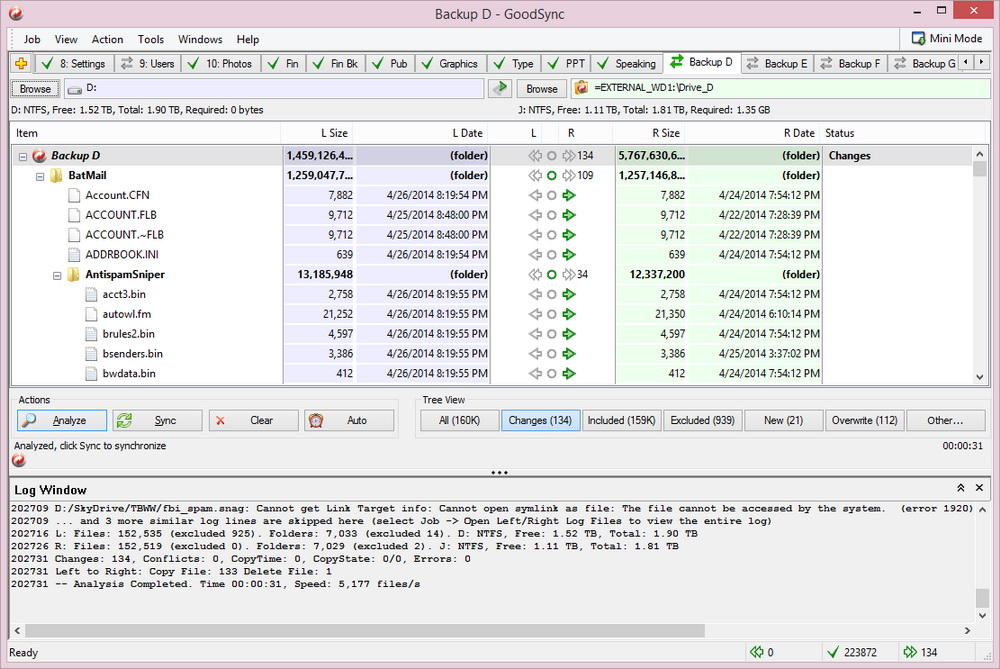1000x669 pixels.
Task: Show New (21) tree view filter
Action: click(783, 420)
